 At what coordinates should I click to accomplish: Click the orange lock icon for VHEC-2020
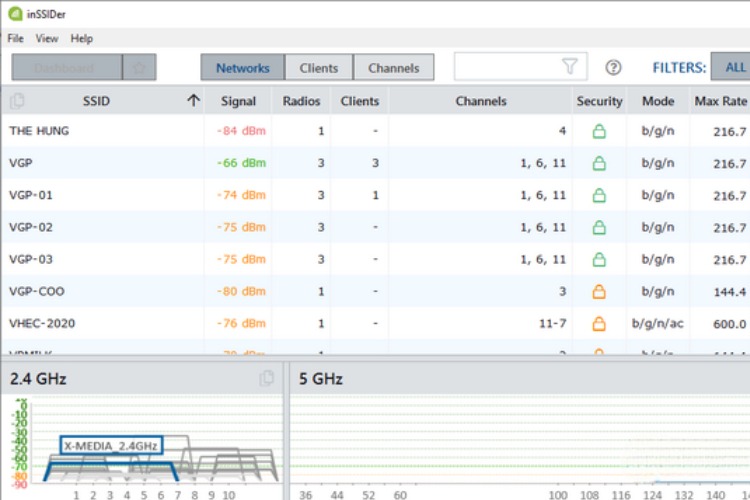coord(599,323)
